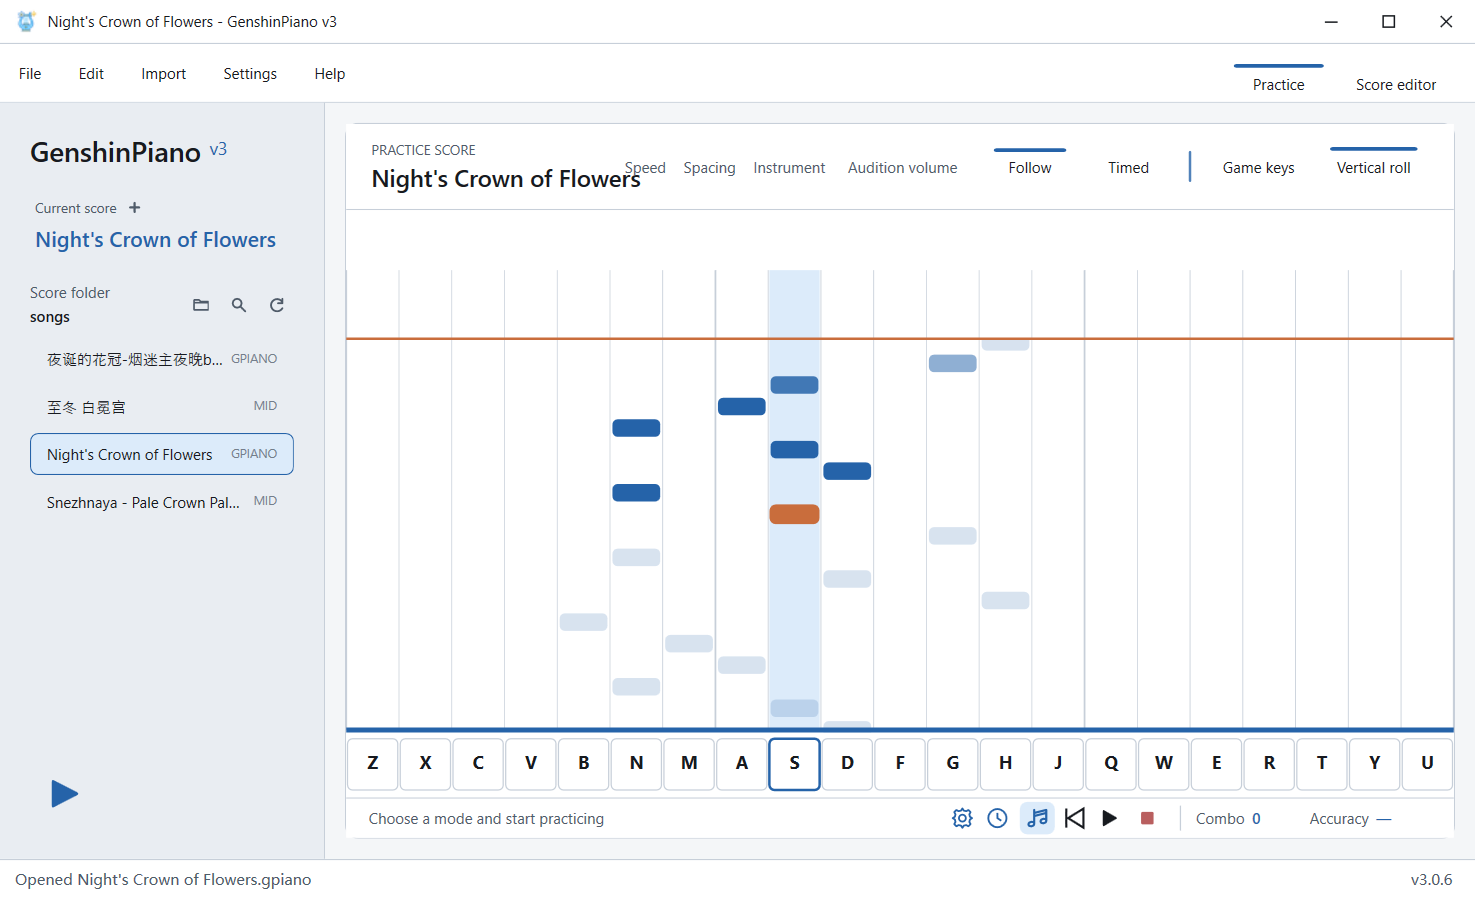This screenshot has height=898, width=1475.
Task: Open practice settings gear icon
Action: pyautogui.click(x=962, y=818)
